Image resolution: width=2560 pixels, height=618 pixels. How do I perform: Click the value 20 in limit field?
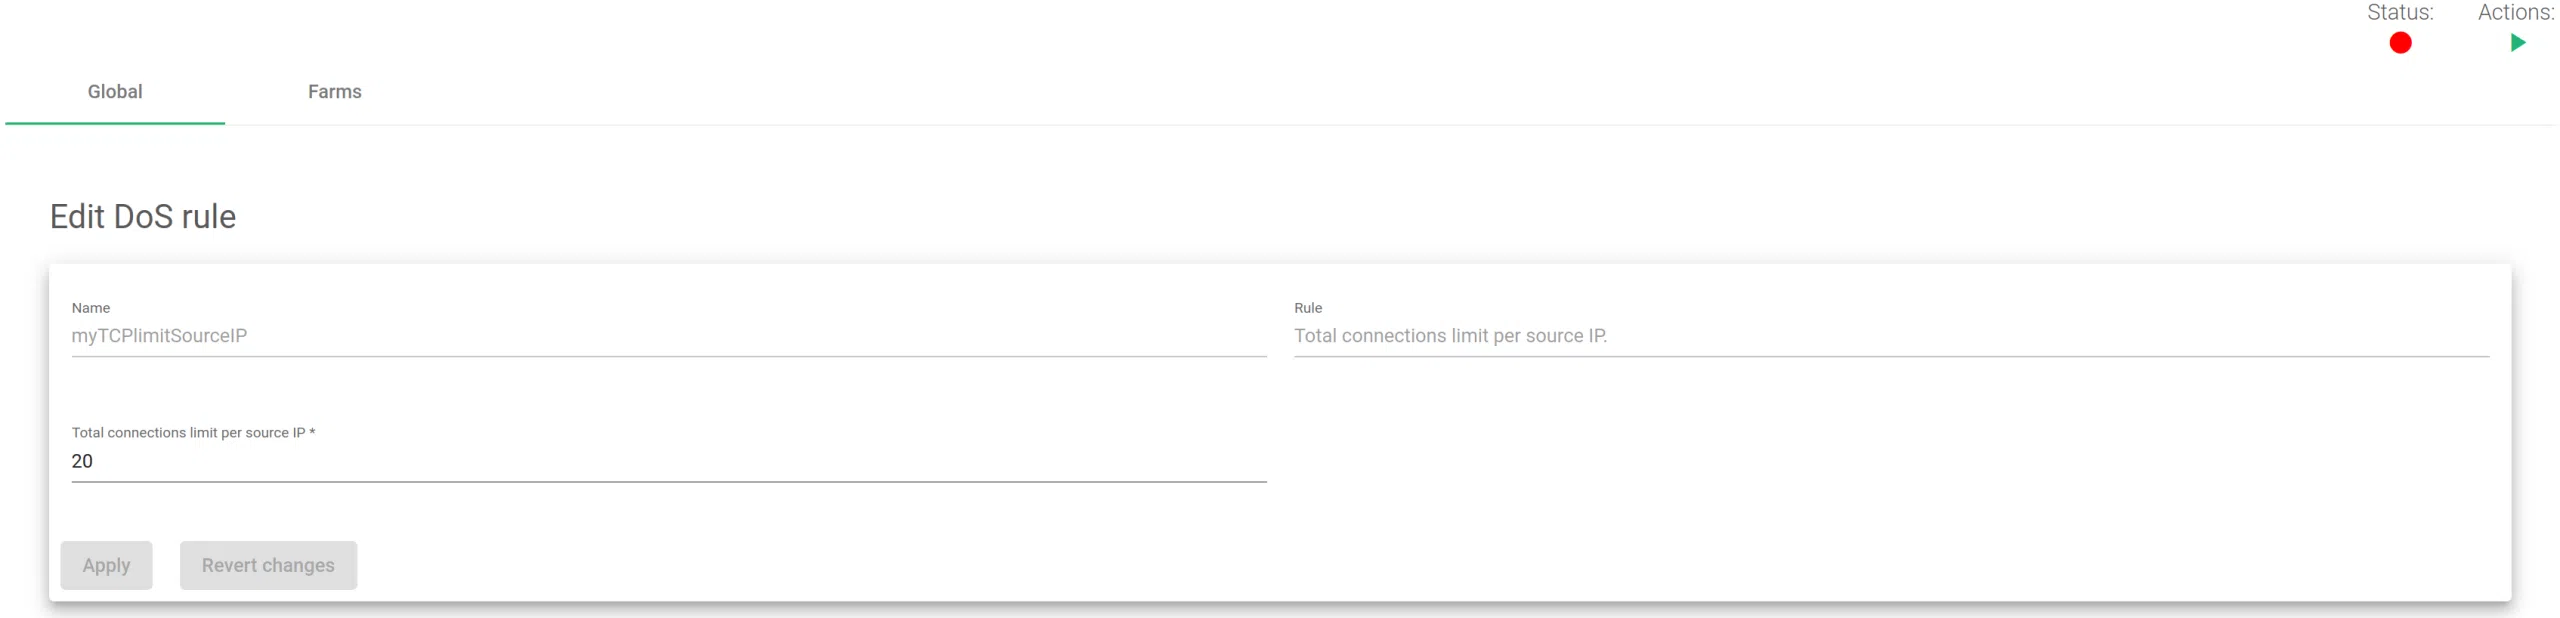pos(82,461)
